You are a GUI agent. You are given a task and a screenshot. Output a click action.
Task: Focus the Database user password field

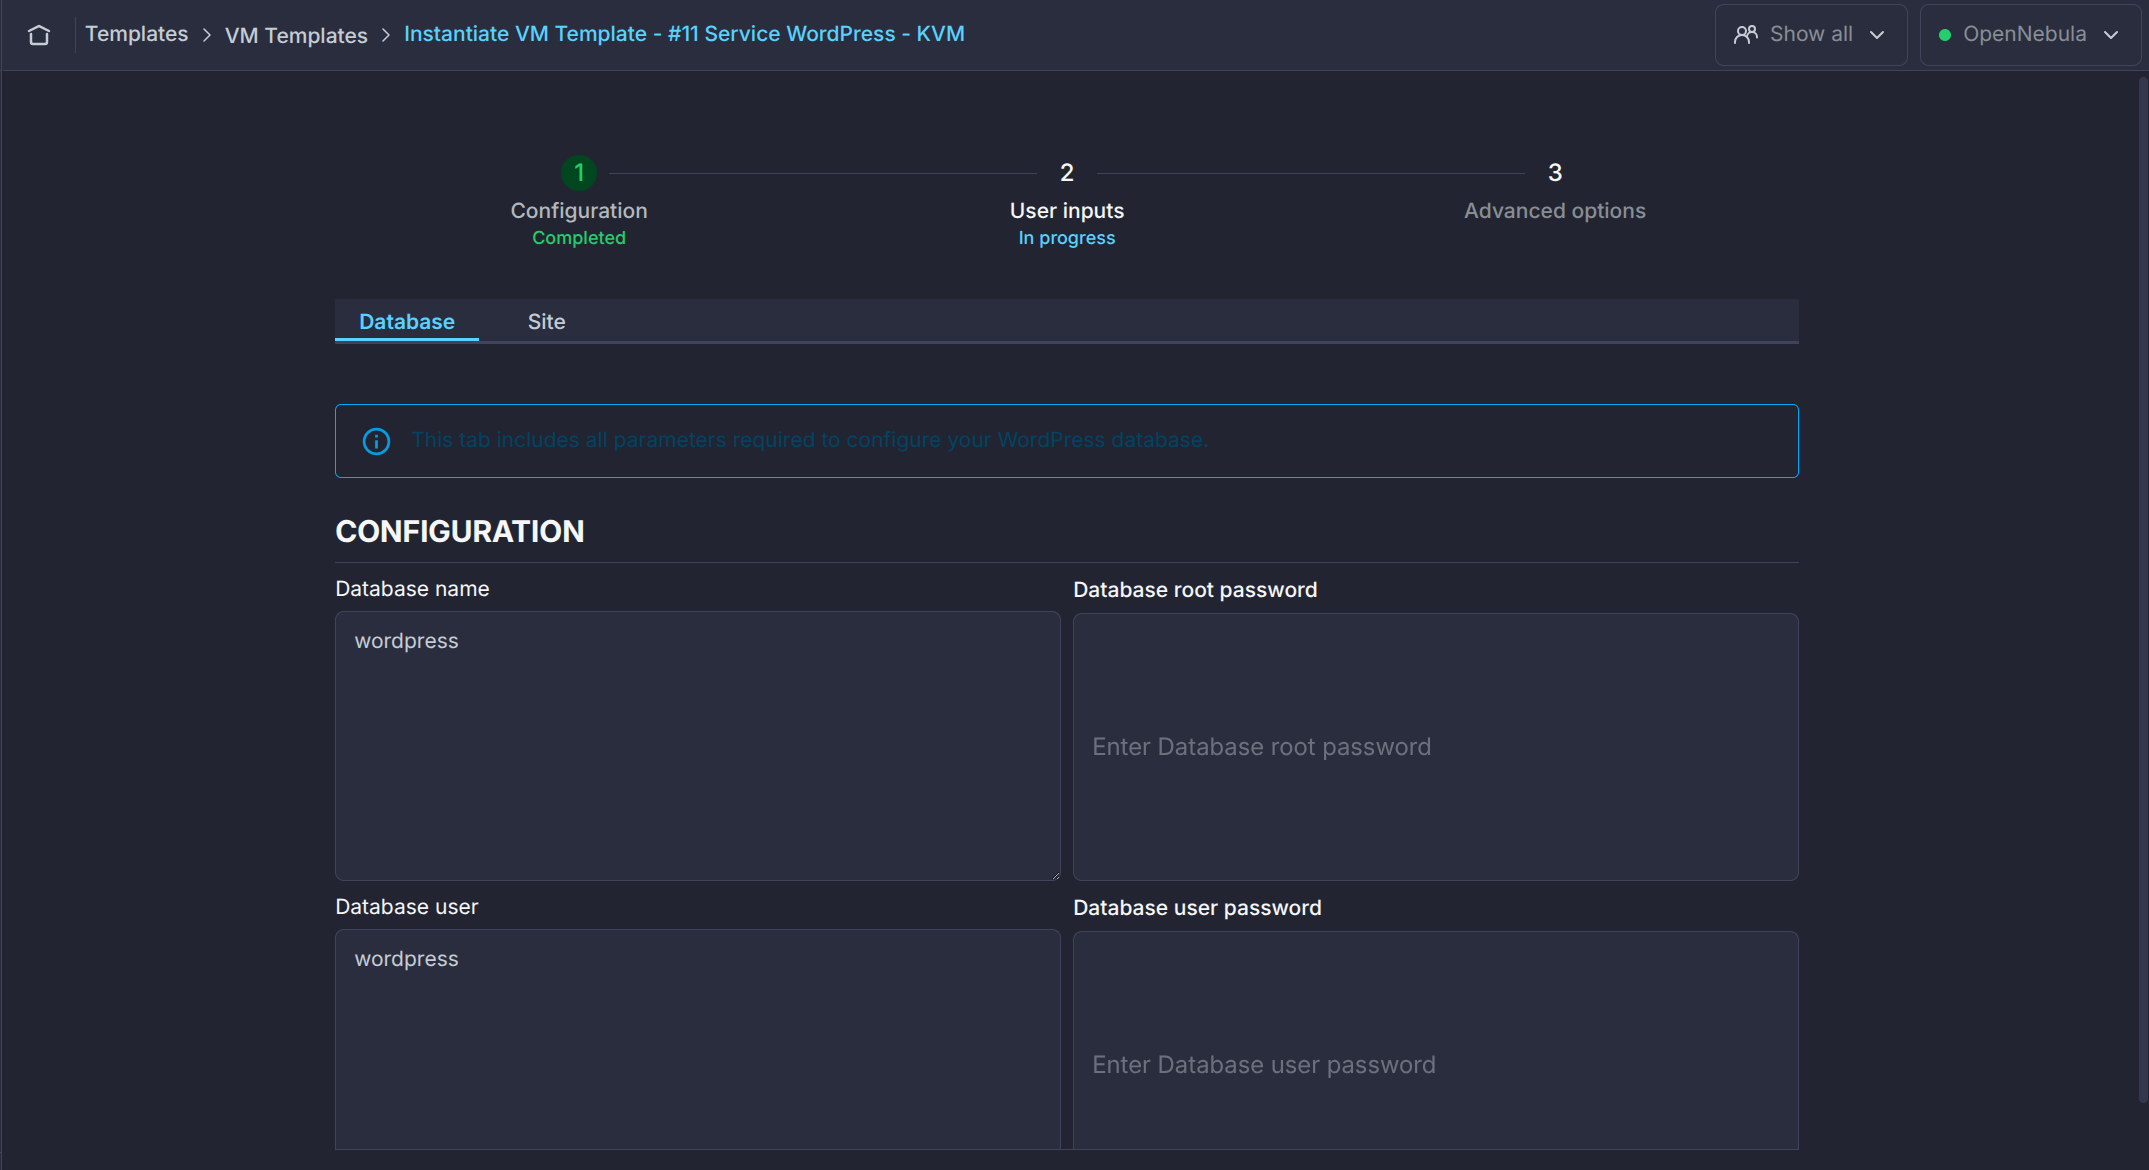pyautogui.click(x=1436, y=1041)
